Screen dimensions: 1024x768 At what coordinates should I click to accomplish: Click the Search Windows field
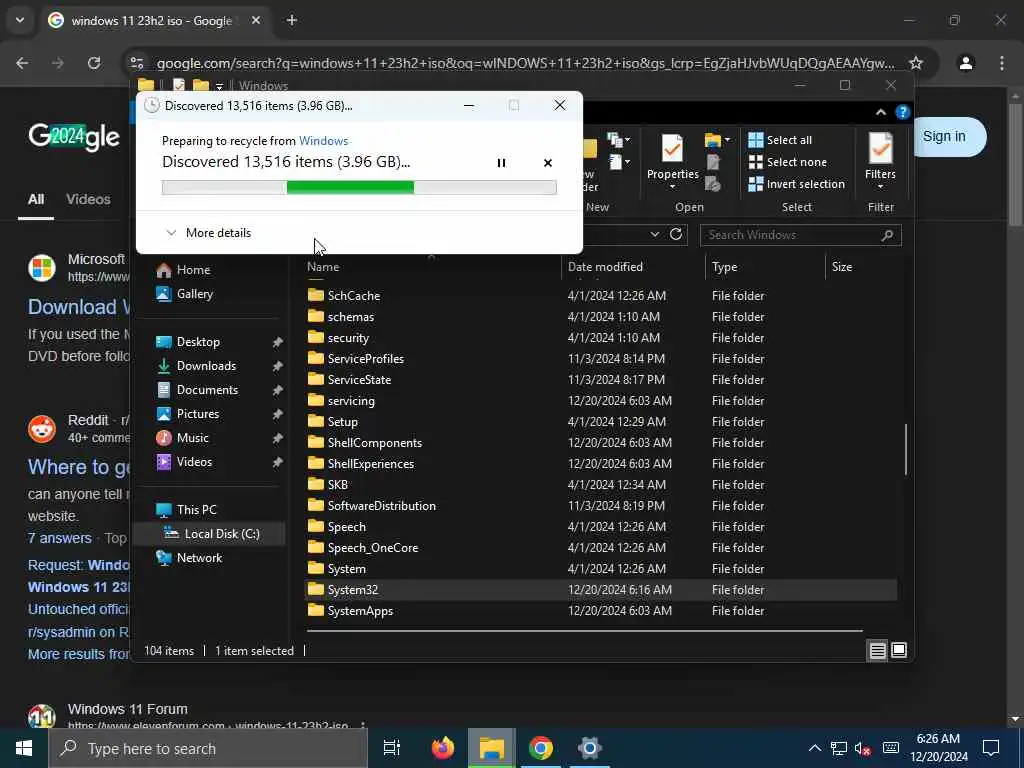(x=801, y=235)
